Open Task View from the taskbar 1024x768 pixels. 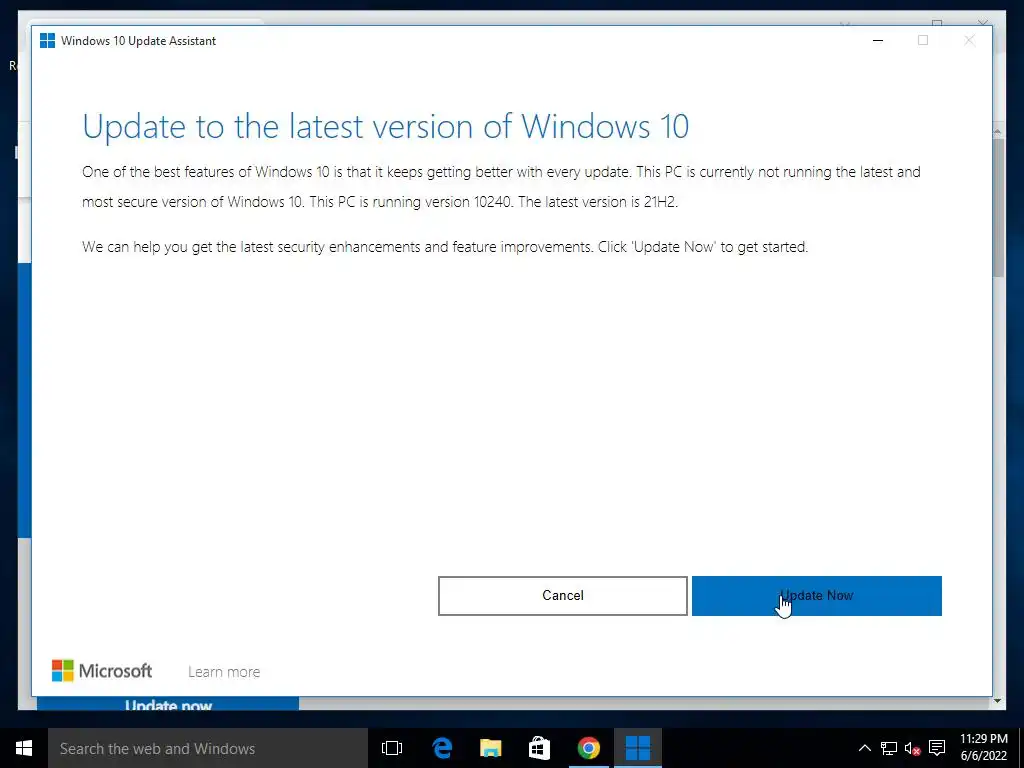[392, 748]
